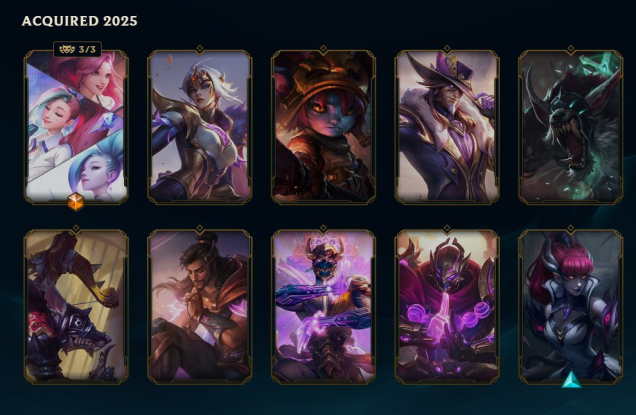Open the three-form Seraphine skin card
The height and width of the screenshot is (415, 636).
coord(76,127)
